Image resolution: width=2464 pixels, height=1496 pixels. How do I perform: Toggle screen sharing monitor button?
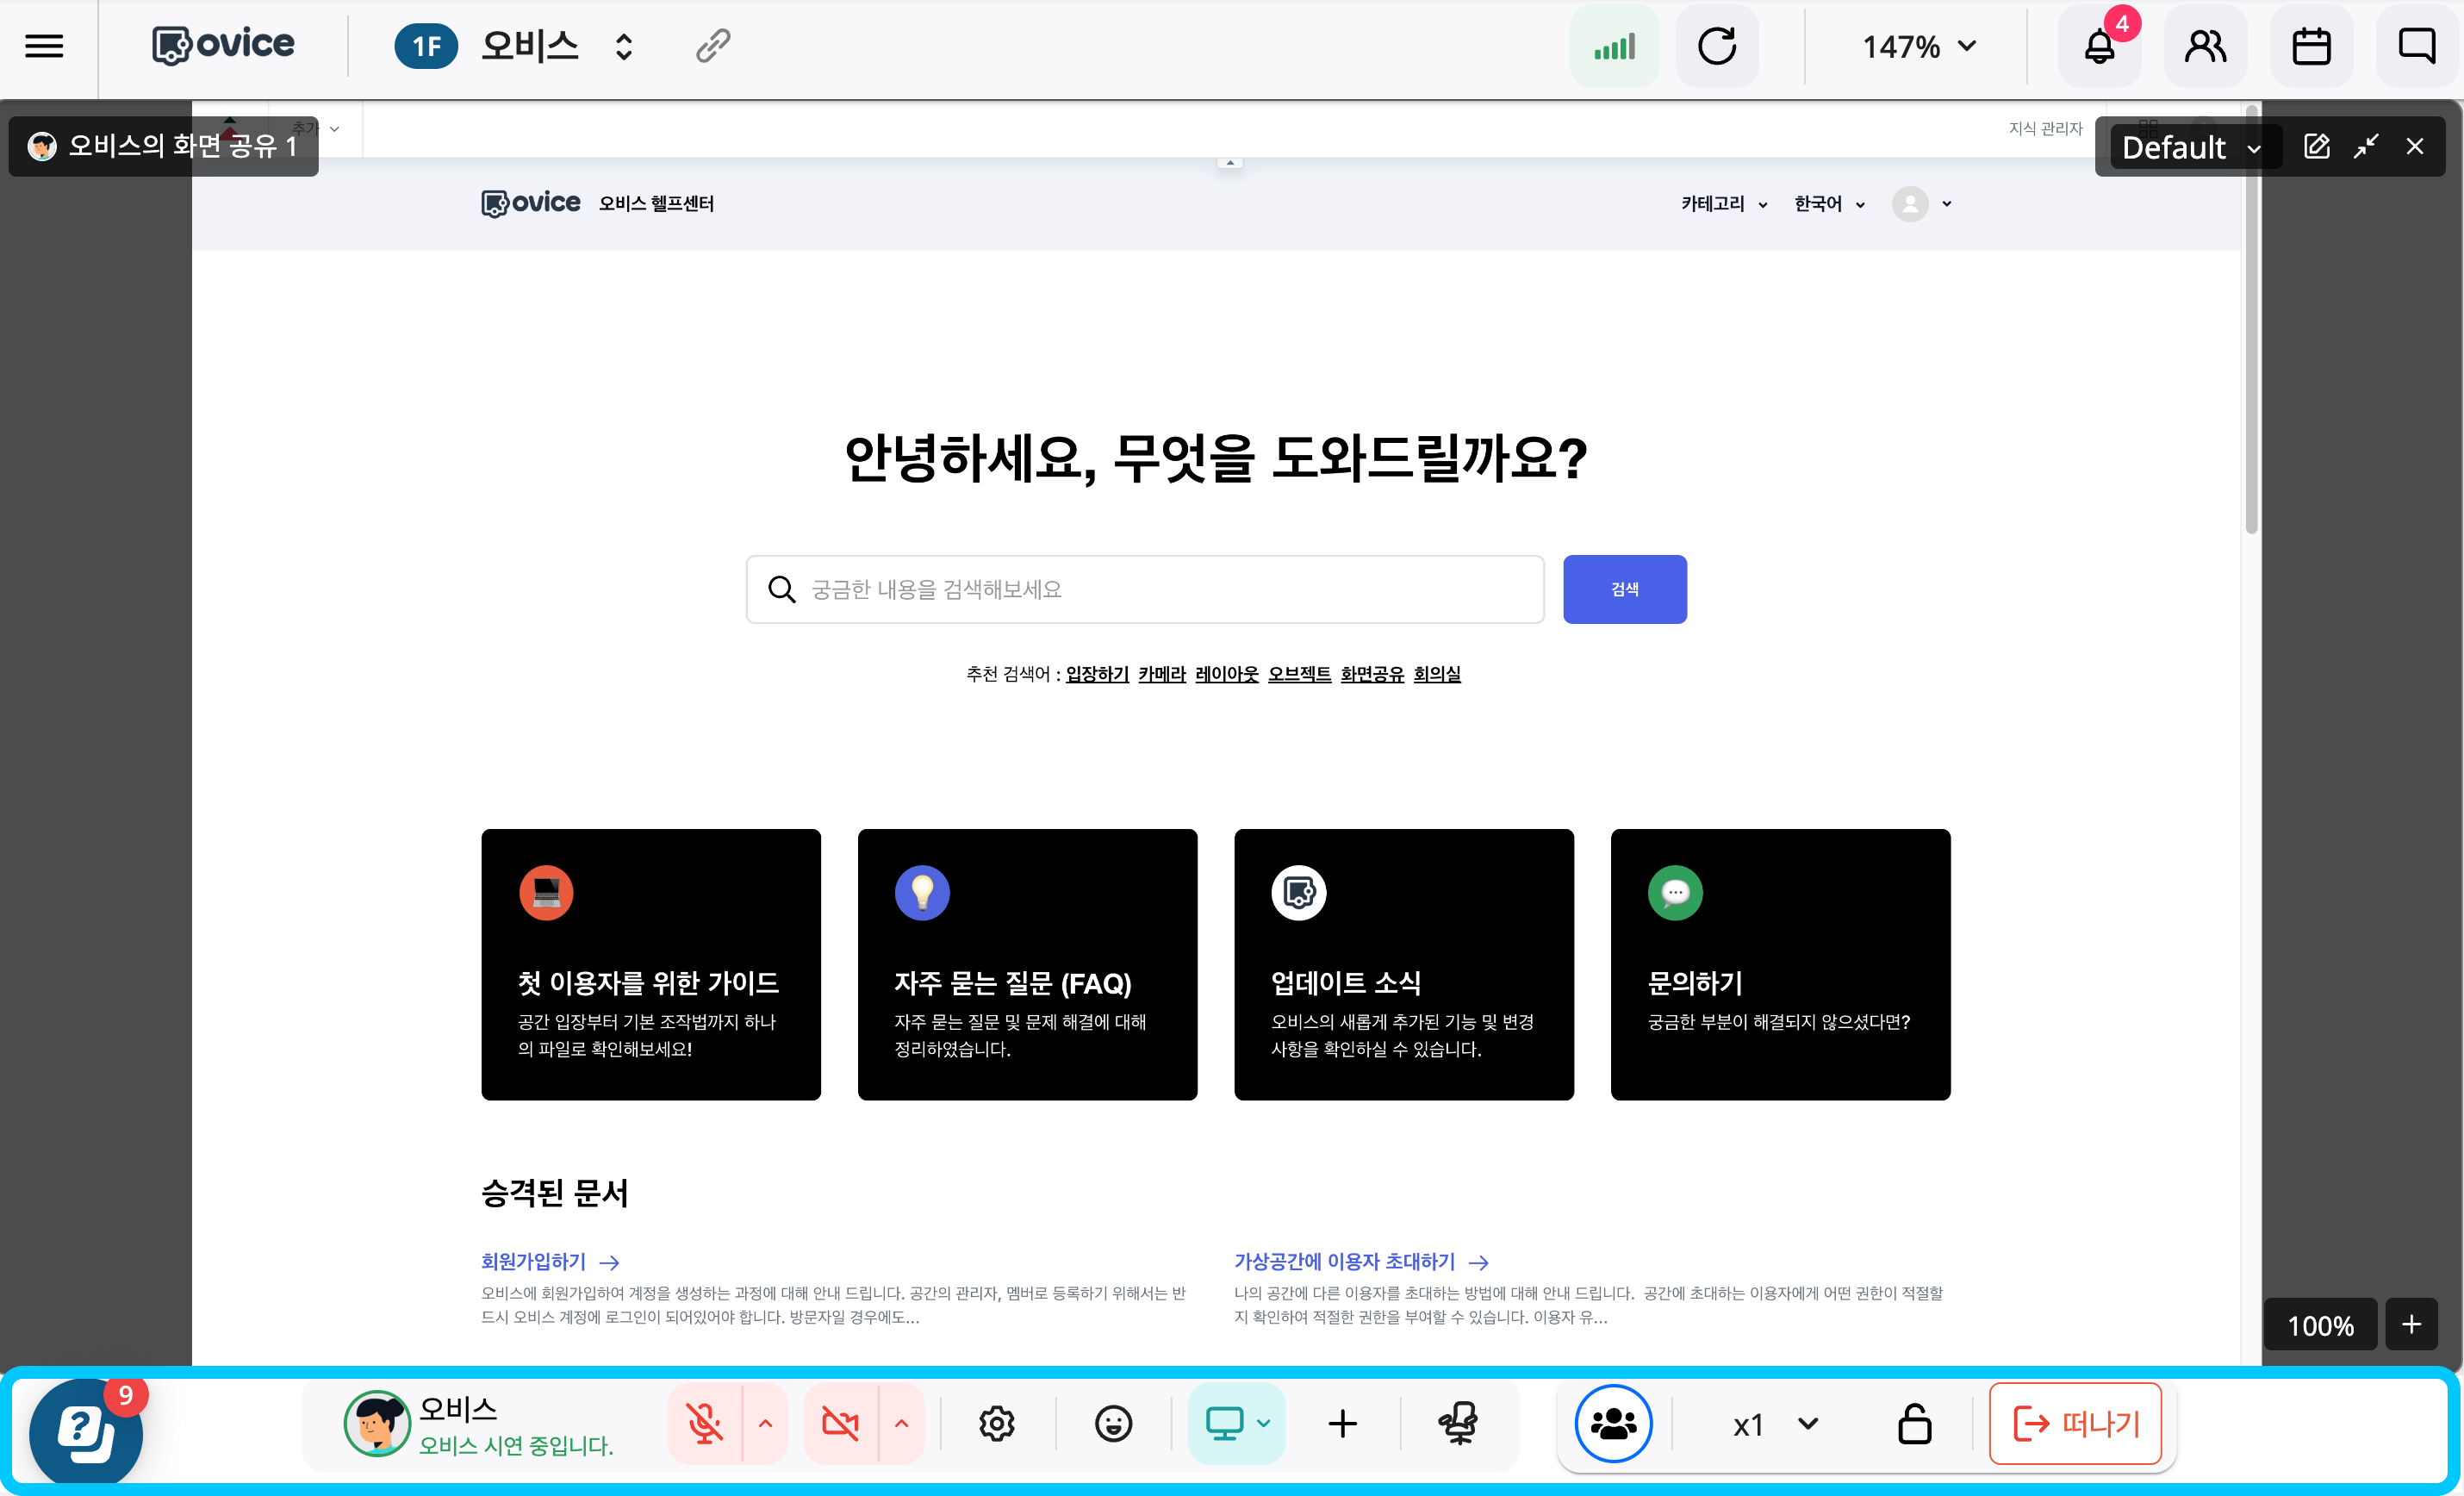point(1224,1423)
